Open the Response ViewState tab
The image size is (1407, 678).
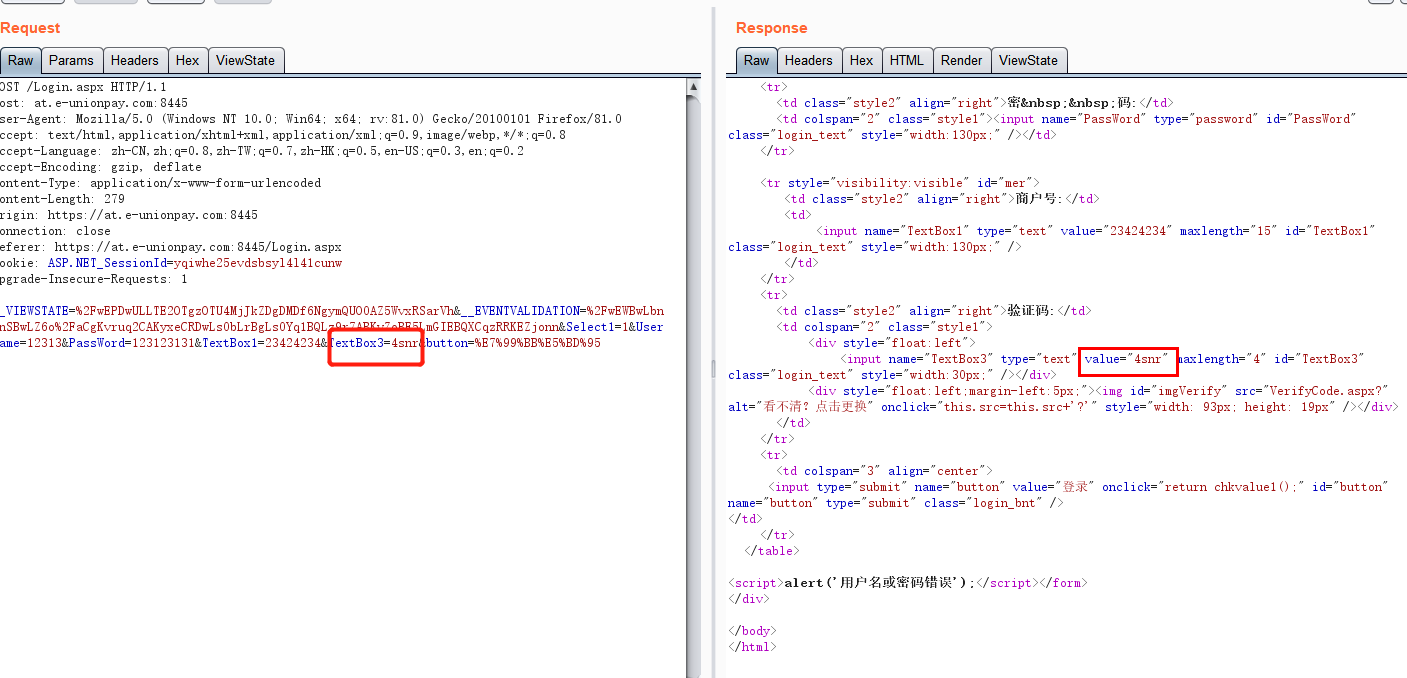(x=1028, y=60)
